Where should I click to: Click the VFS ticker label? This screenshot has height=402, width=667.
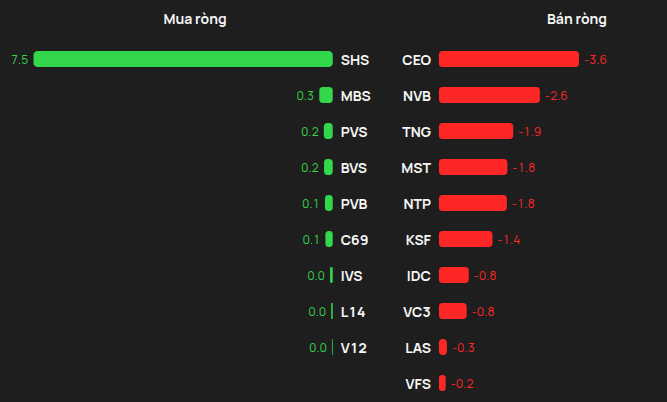[418, 384]
